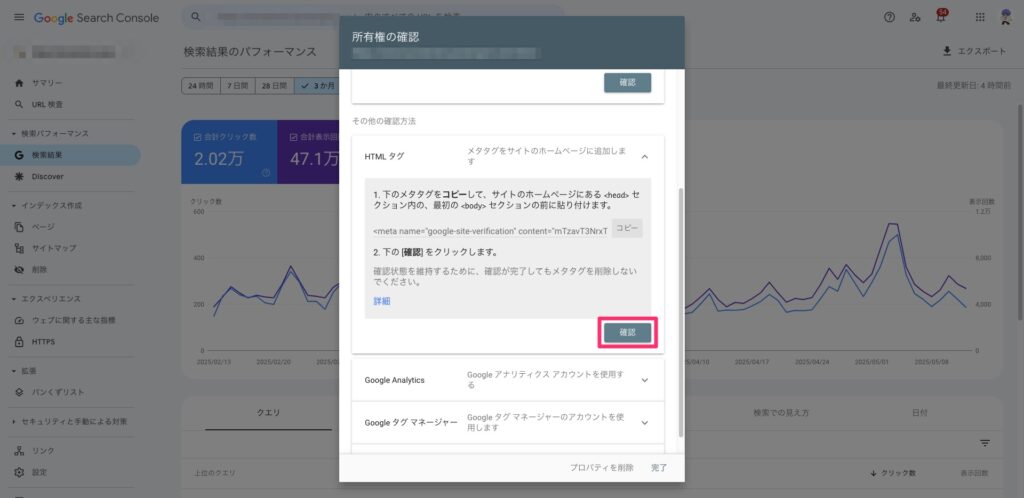This screenshot has height=498, width=1024.
Task: Click the help question mark icon
Action: click(889, 18)
